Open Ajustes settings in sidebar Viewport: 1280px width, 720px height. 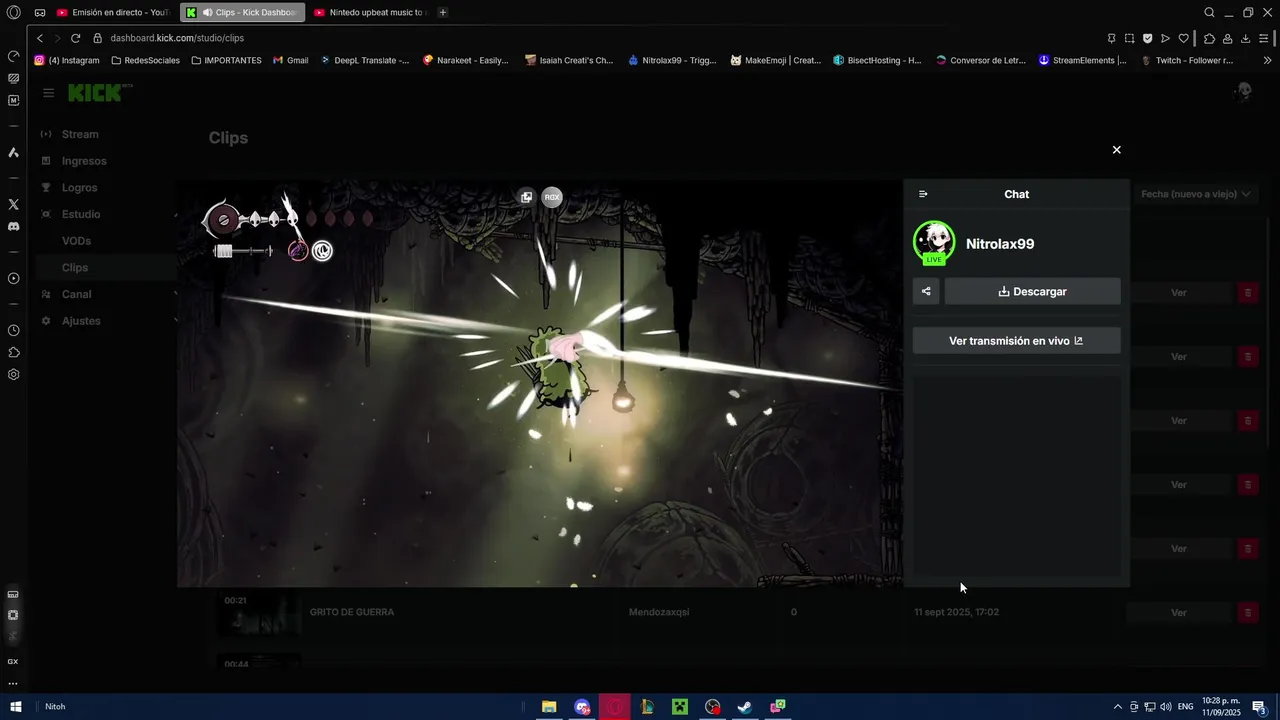81,321
